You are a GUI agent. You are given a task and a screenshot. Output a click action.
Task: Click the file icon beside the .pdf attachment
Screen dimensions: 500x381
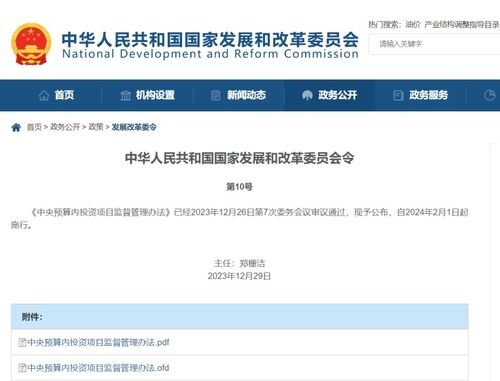(22, 342)
